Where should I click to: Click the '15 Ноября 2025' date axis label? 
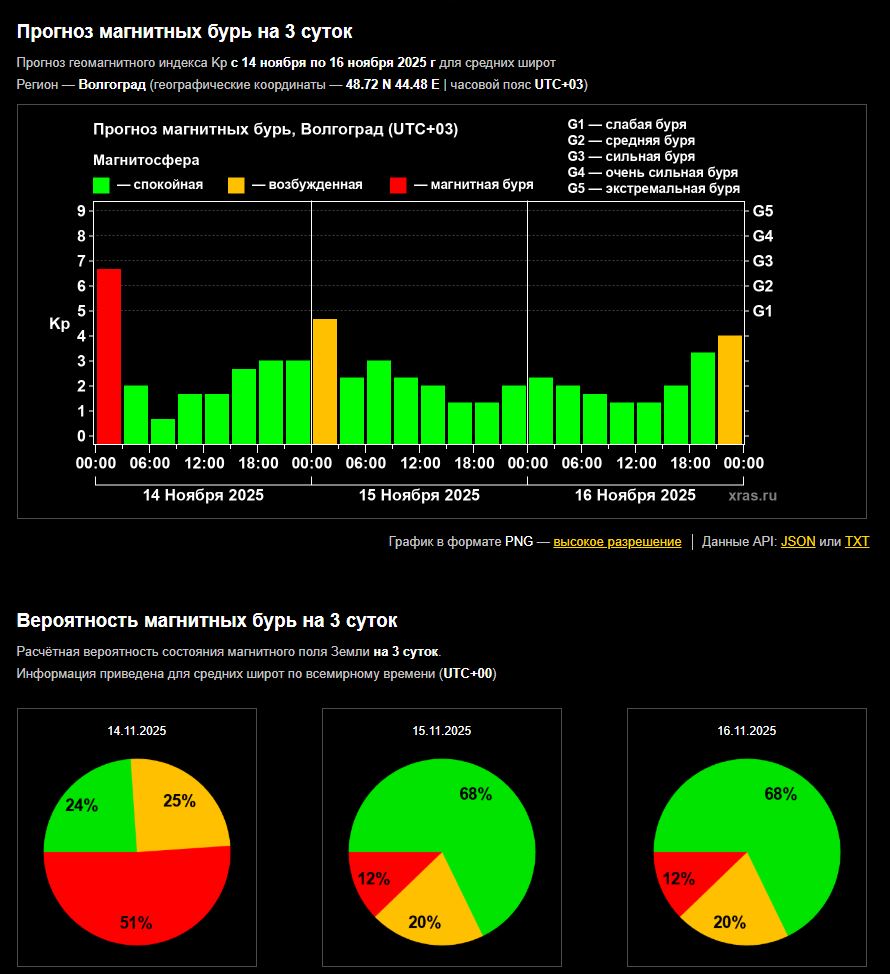[419, 495]
